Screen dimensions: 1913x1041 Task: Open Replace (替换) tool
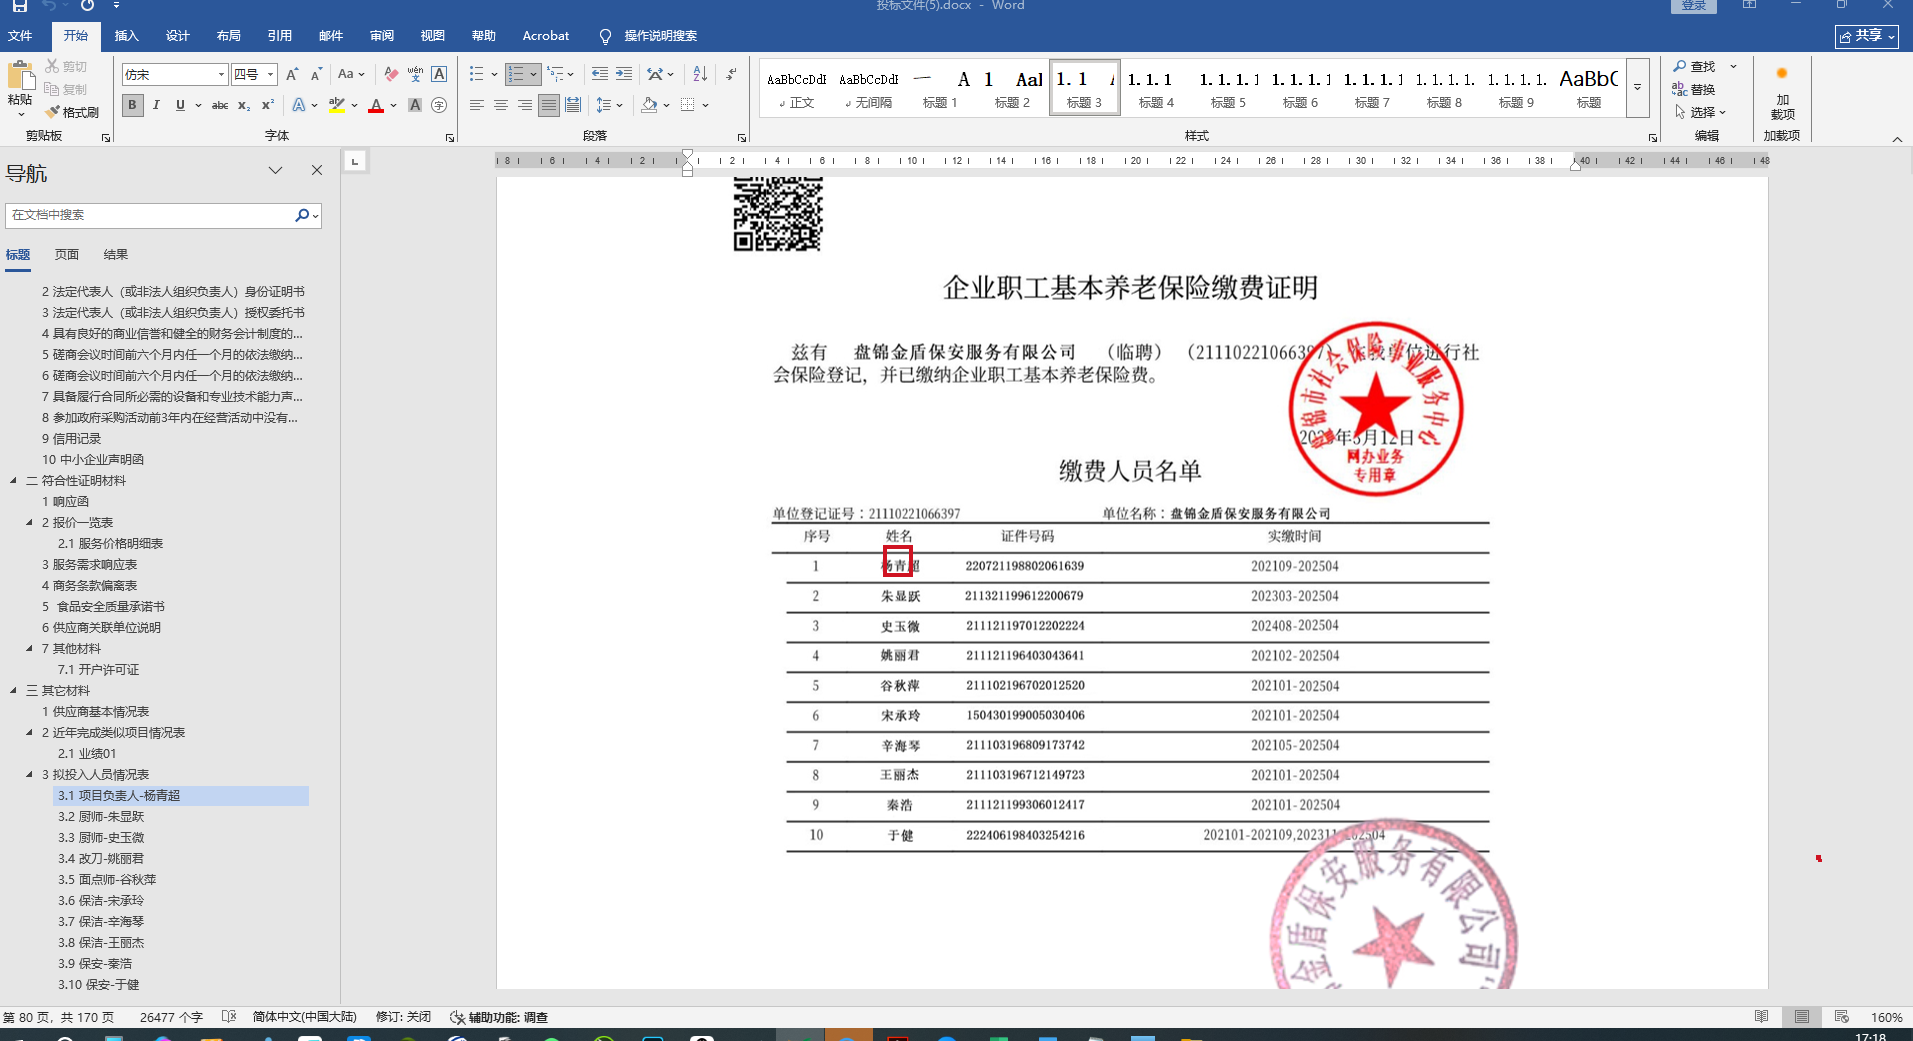click(1695, 89)
